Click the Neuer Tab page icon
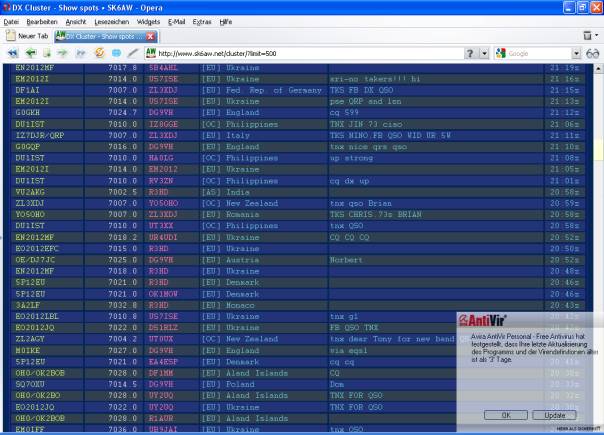 pyautogui.click(x=11, y=36)
